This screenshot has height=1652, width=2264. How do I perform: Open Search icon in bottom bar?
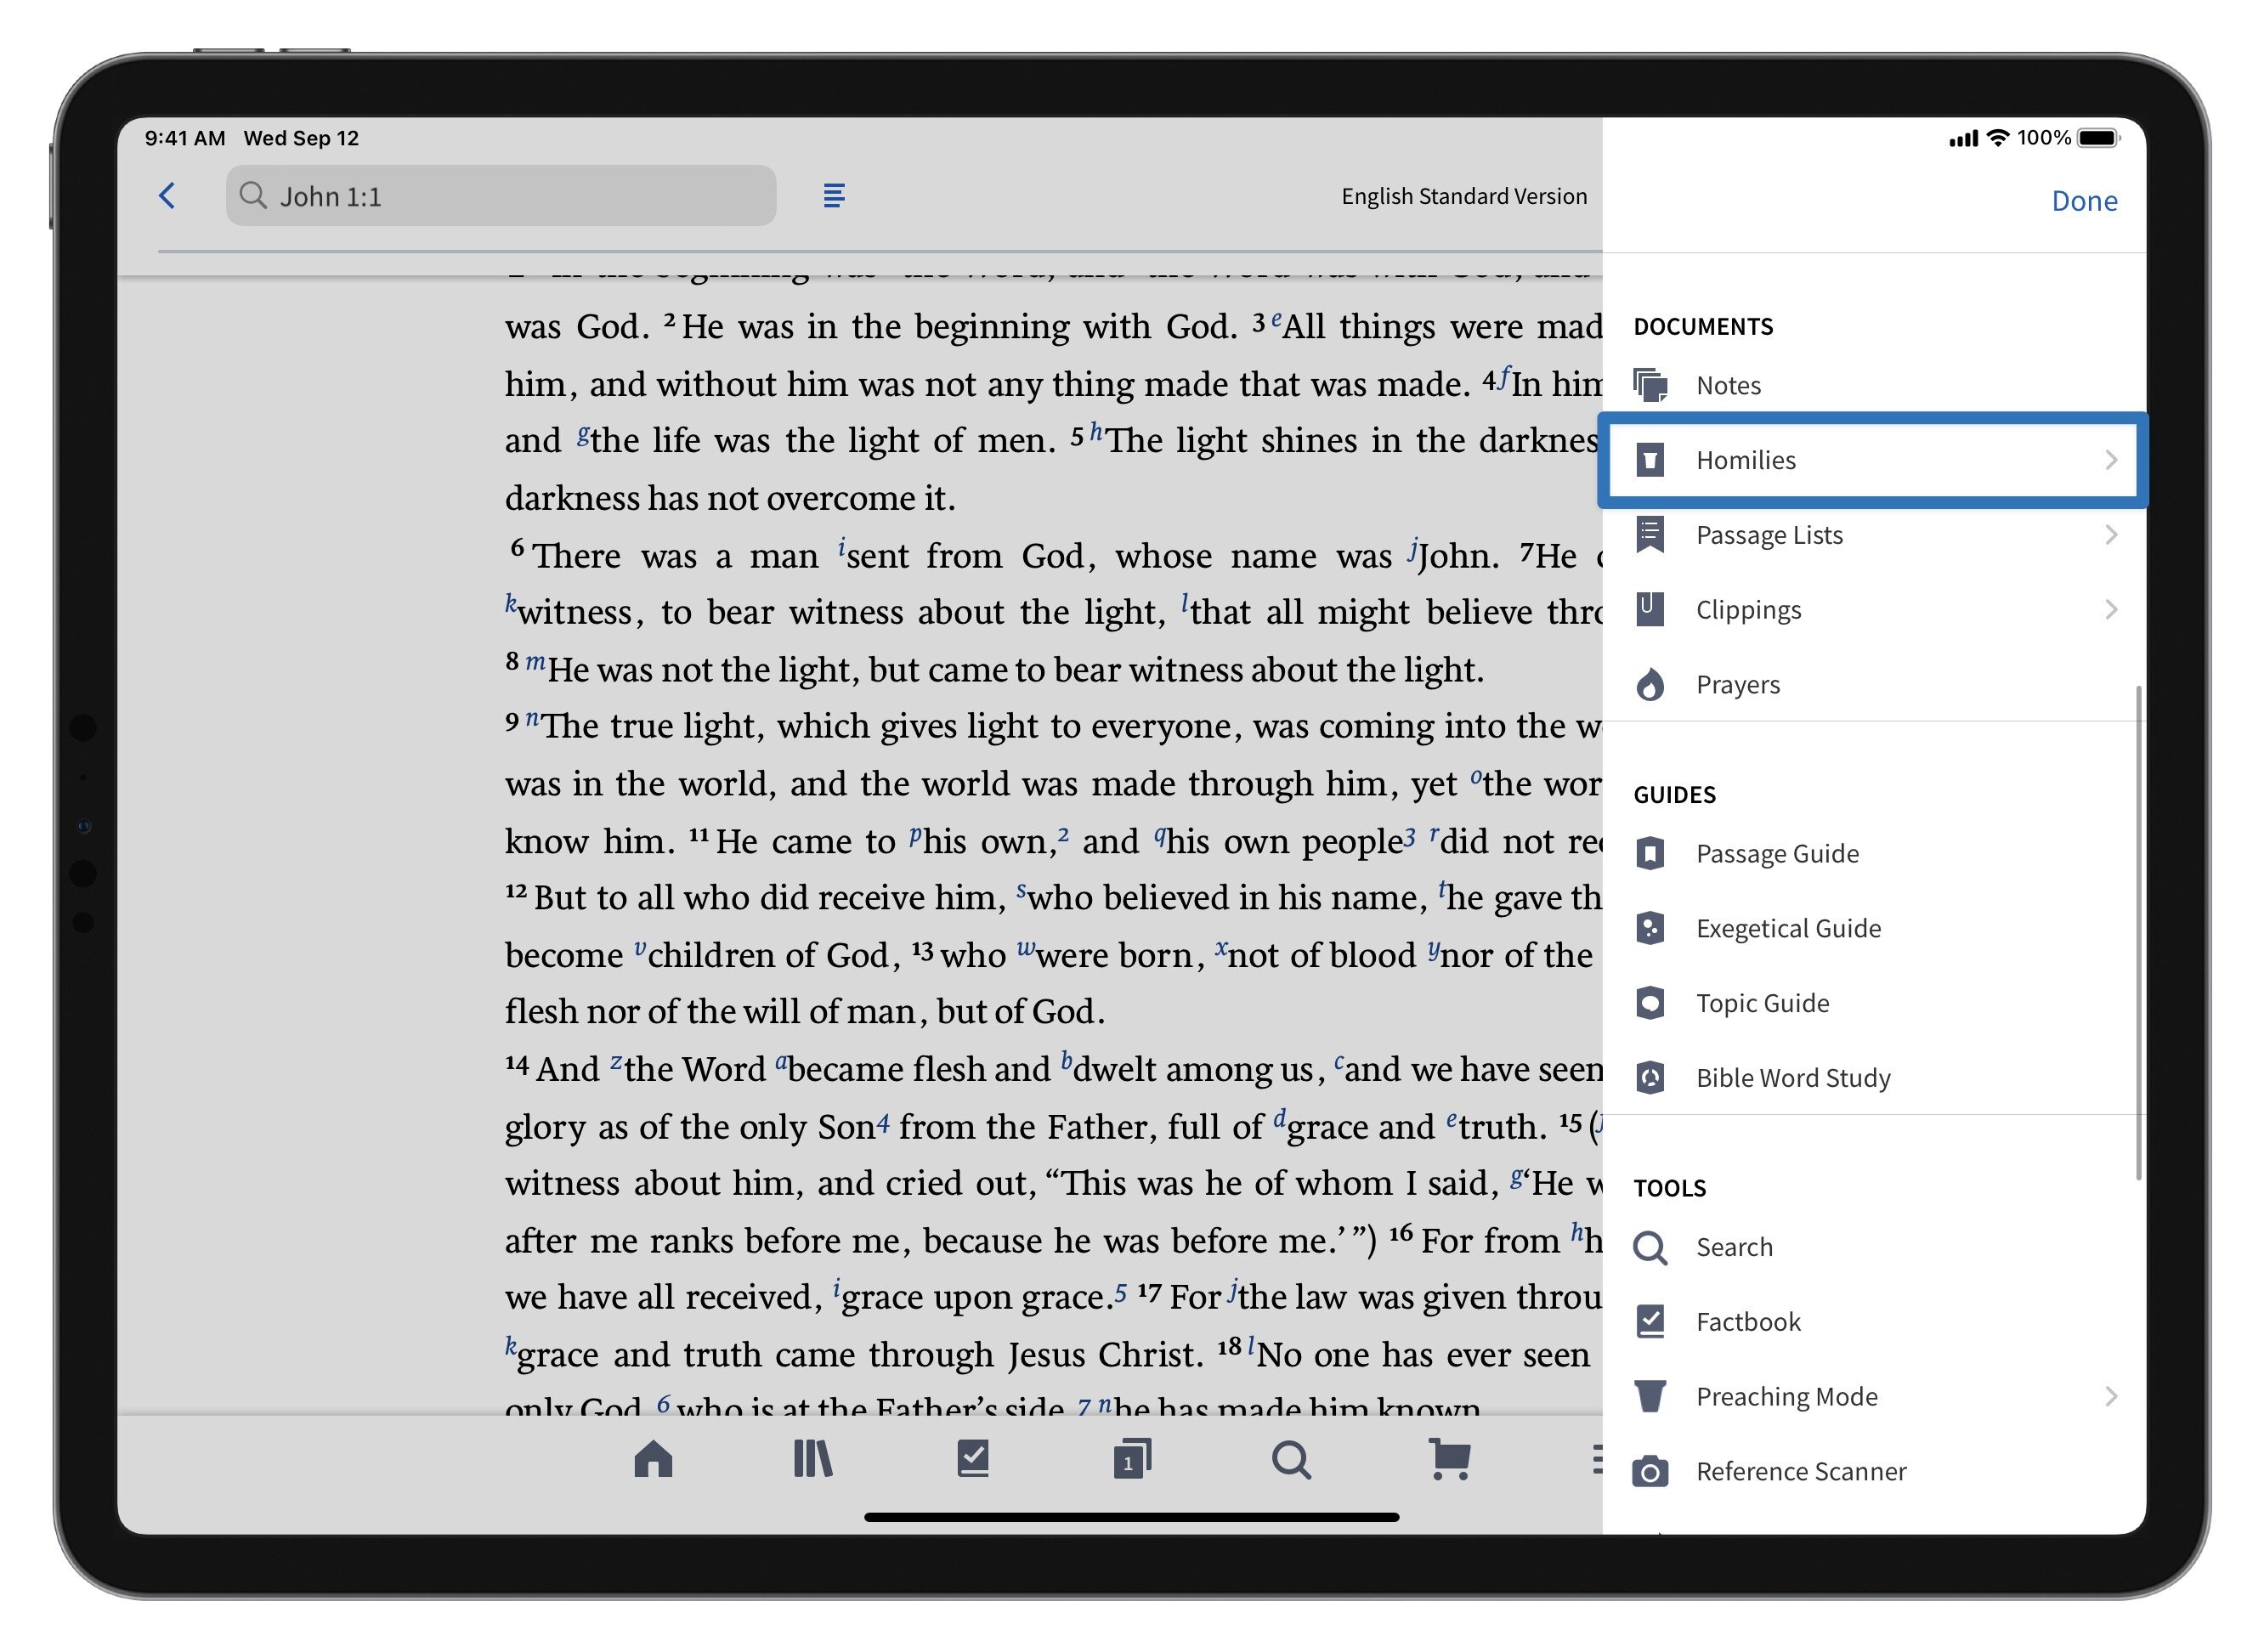click(1291, 1460)
